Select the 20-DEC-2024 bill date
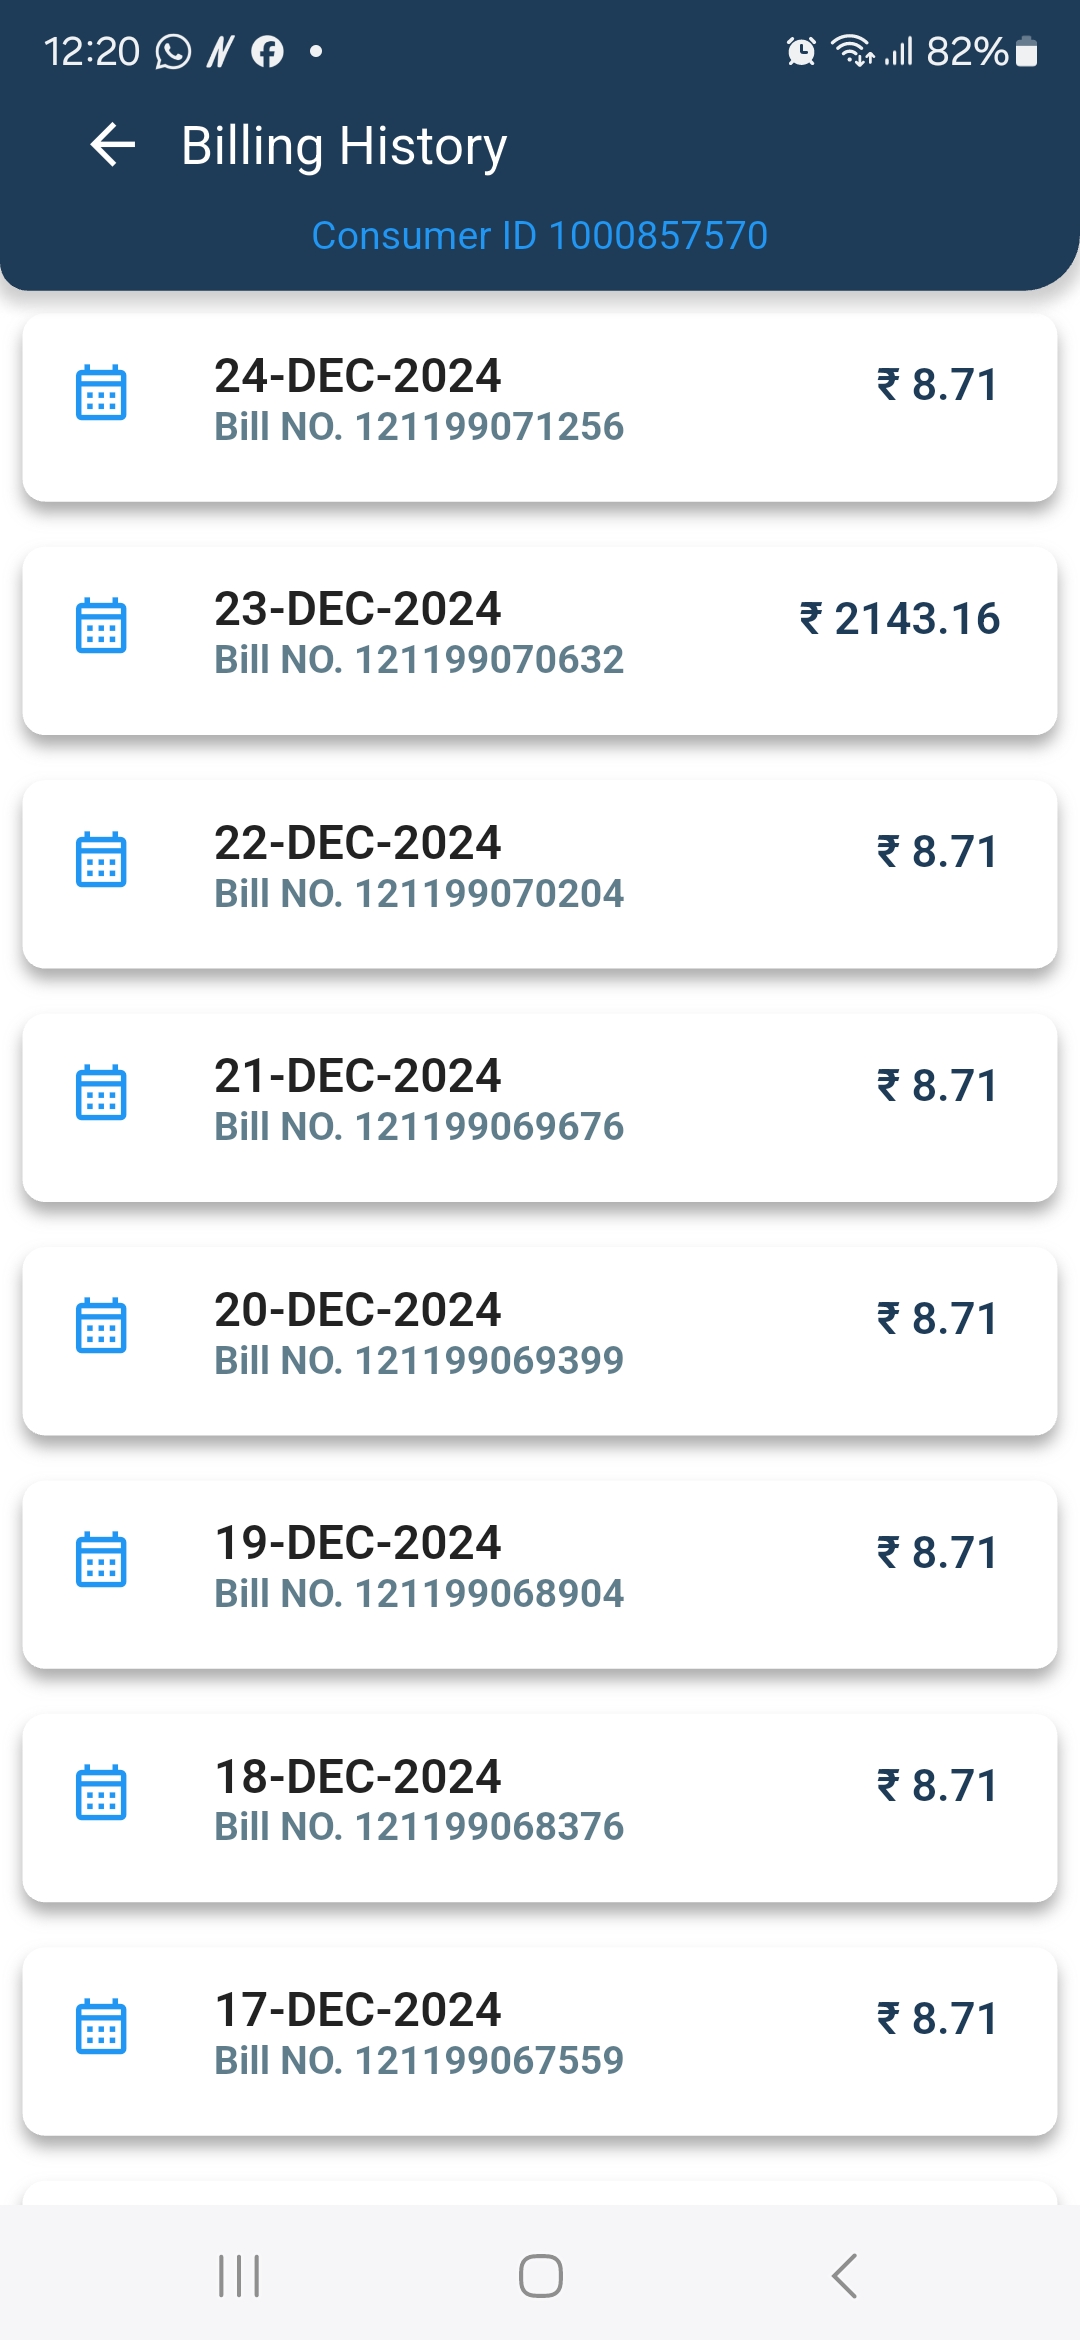Screen dimensions: 1080x2340 [x=357, y=1310]
